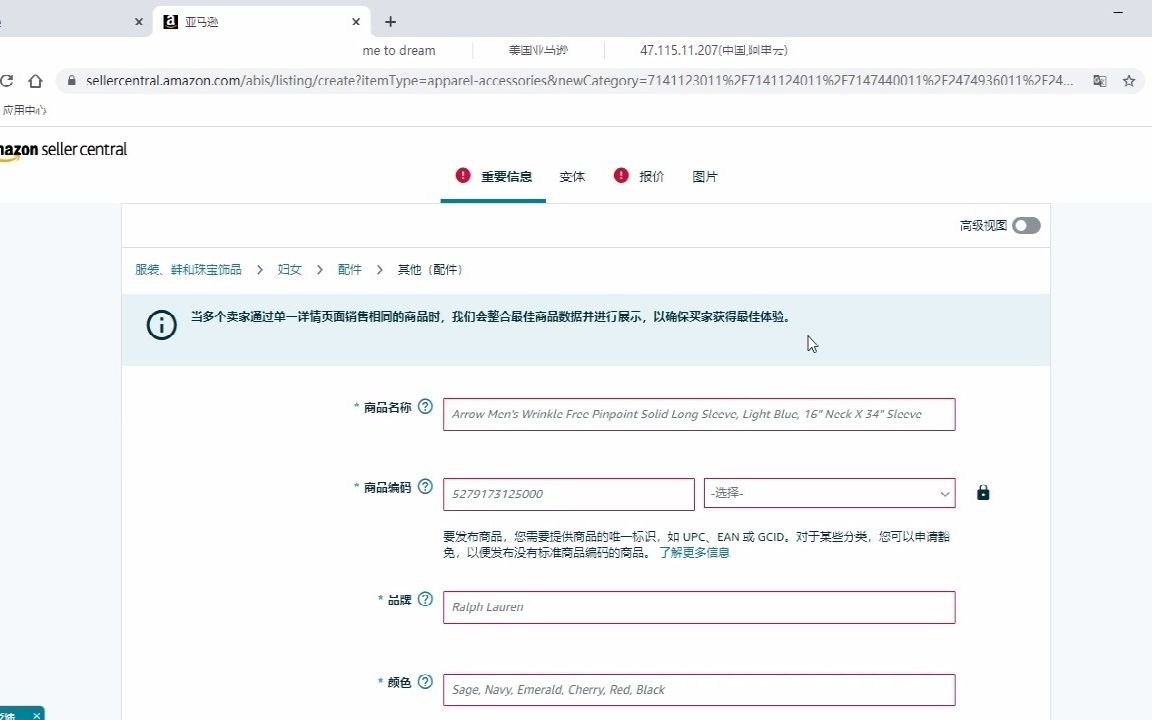The image size is (1152, 720).
Task: Click the red alert icon on 报价 tab
Action: pyautogui.click(x=620, y=175)
